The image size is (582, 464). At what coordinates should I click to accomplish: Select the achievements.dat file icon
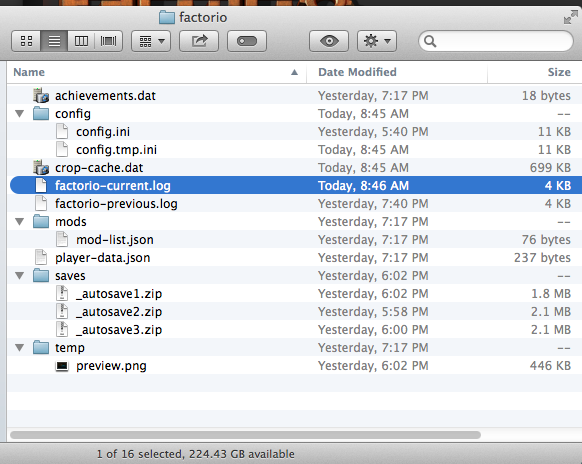(41, 95)
